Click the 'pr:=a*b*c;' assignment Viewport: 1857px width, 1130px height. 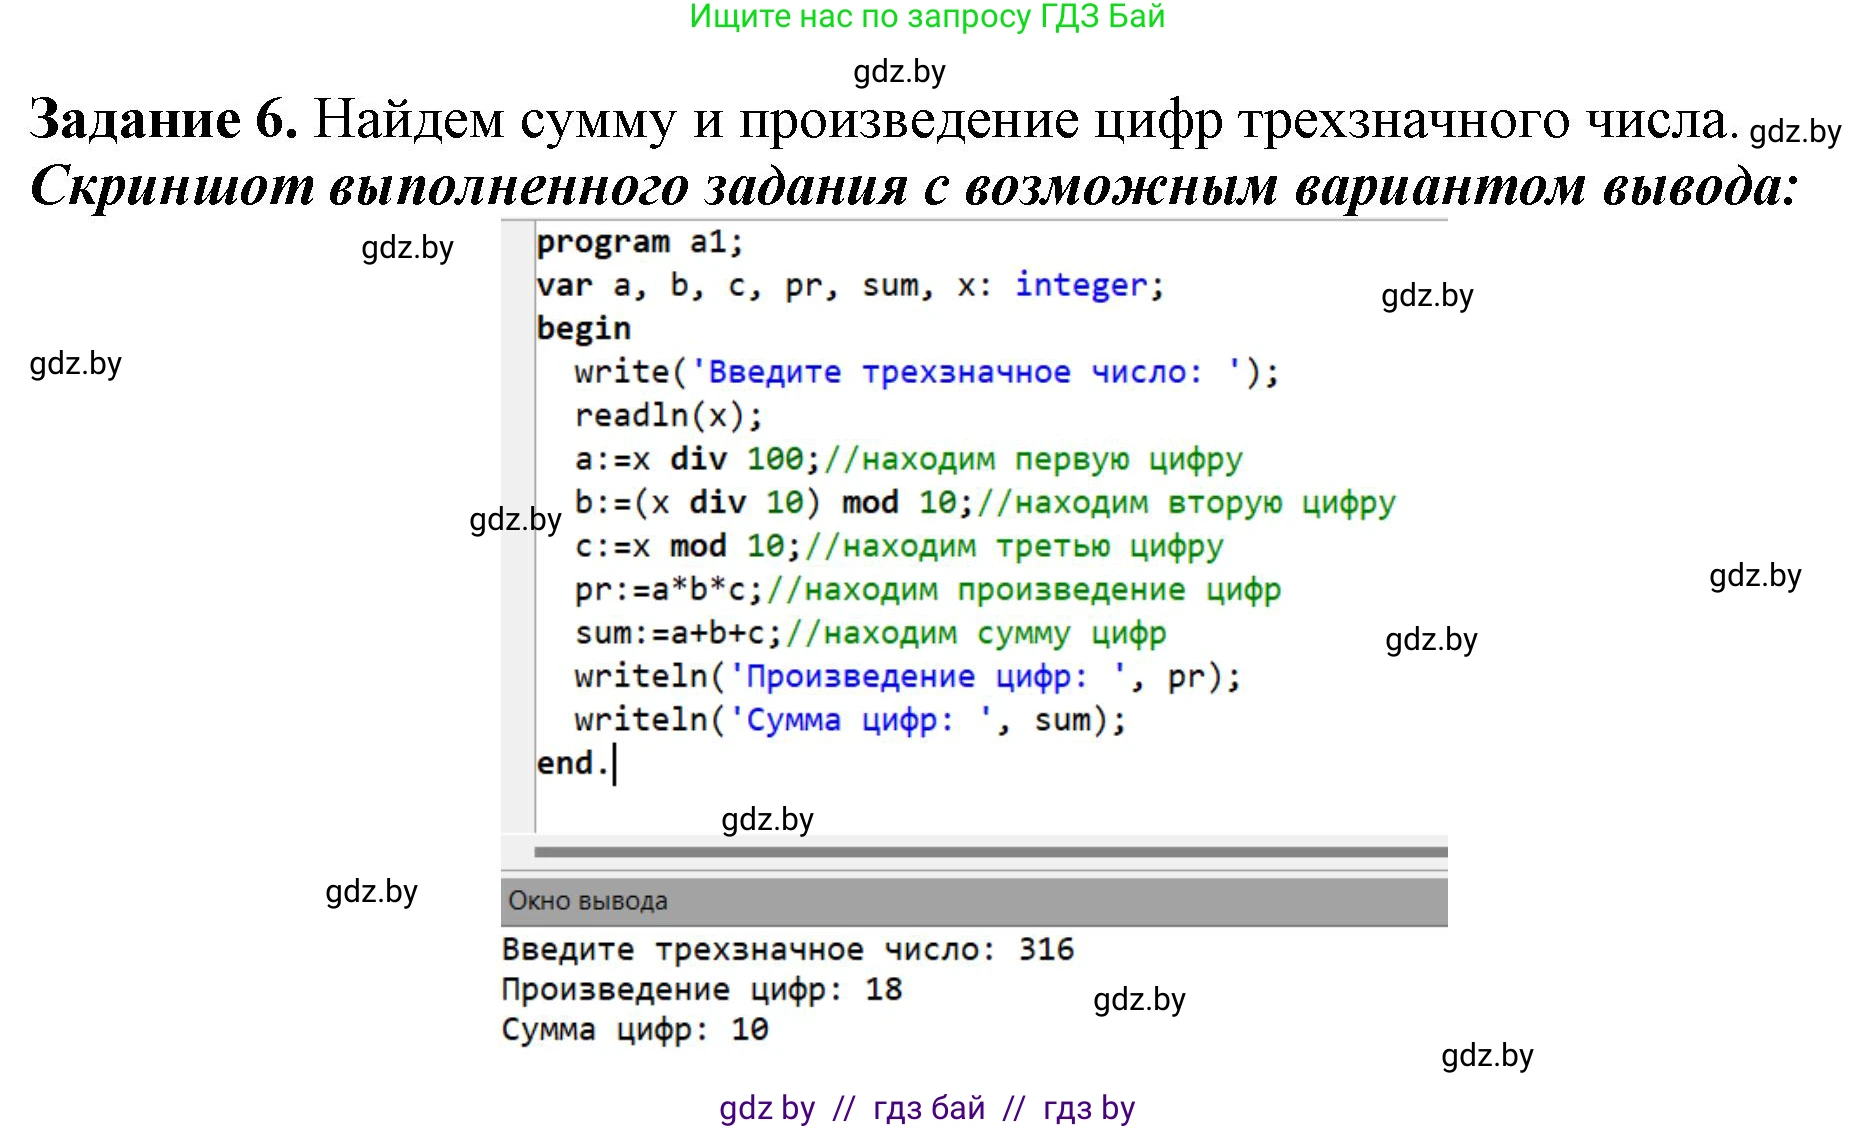[x=668, y=590]
